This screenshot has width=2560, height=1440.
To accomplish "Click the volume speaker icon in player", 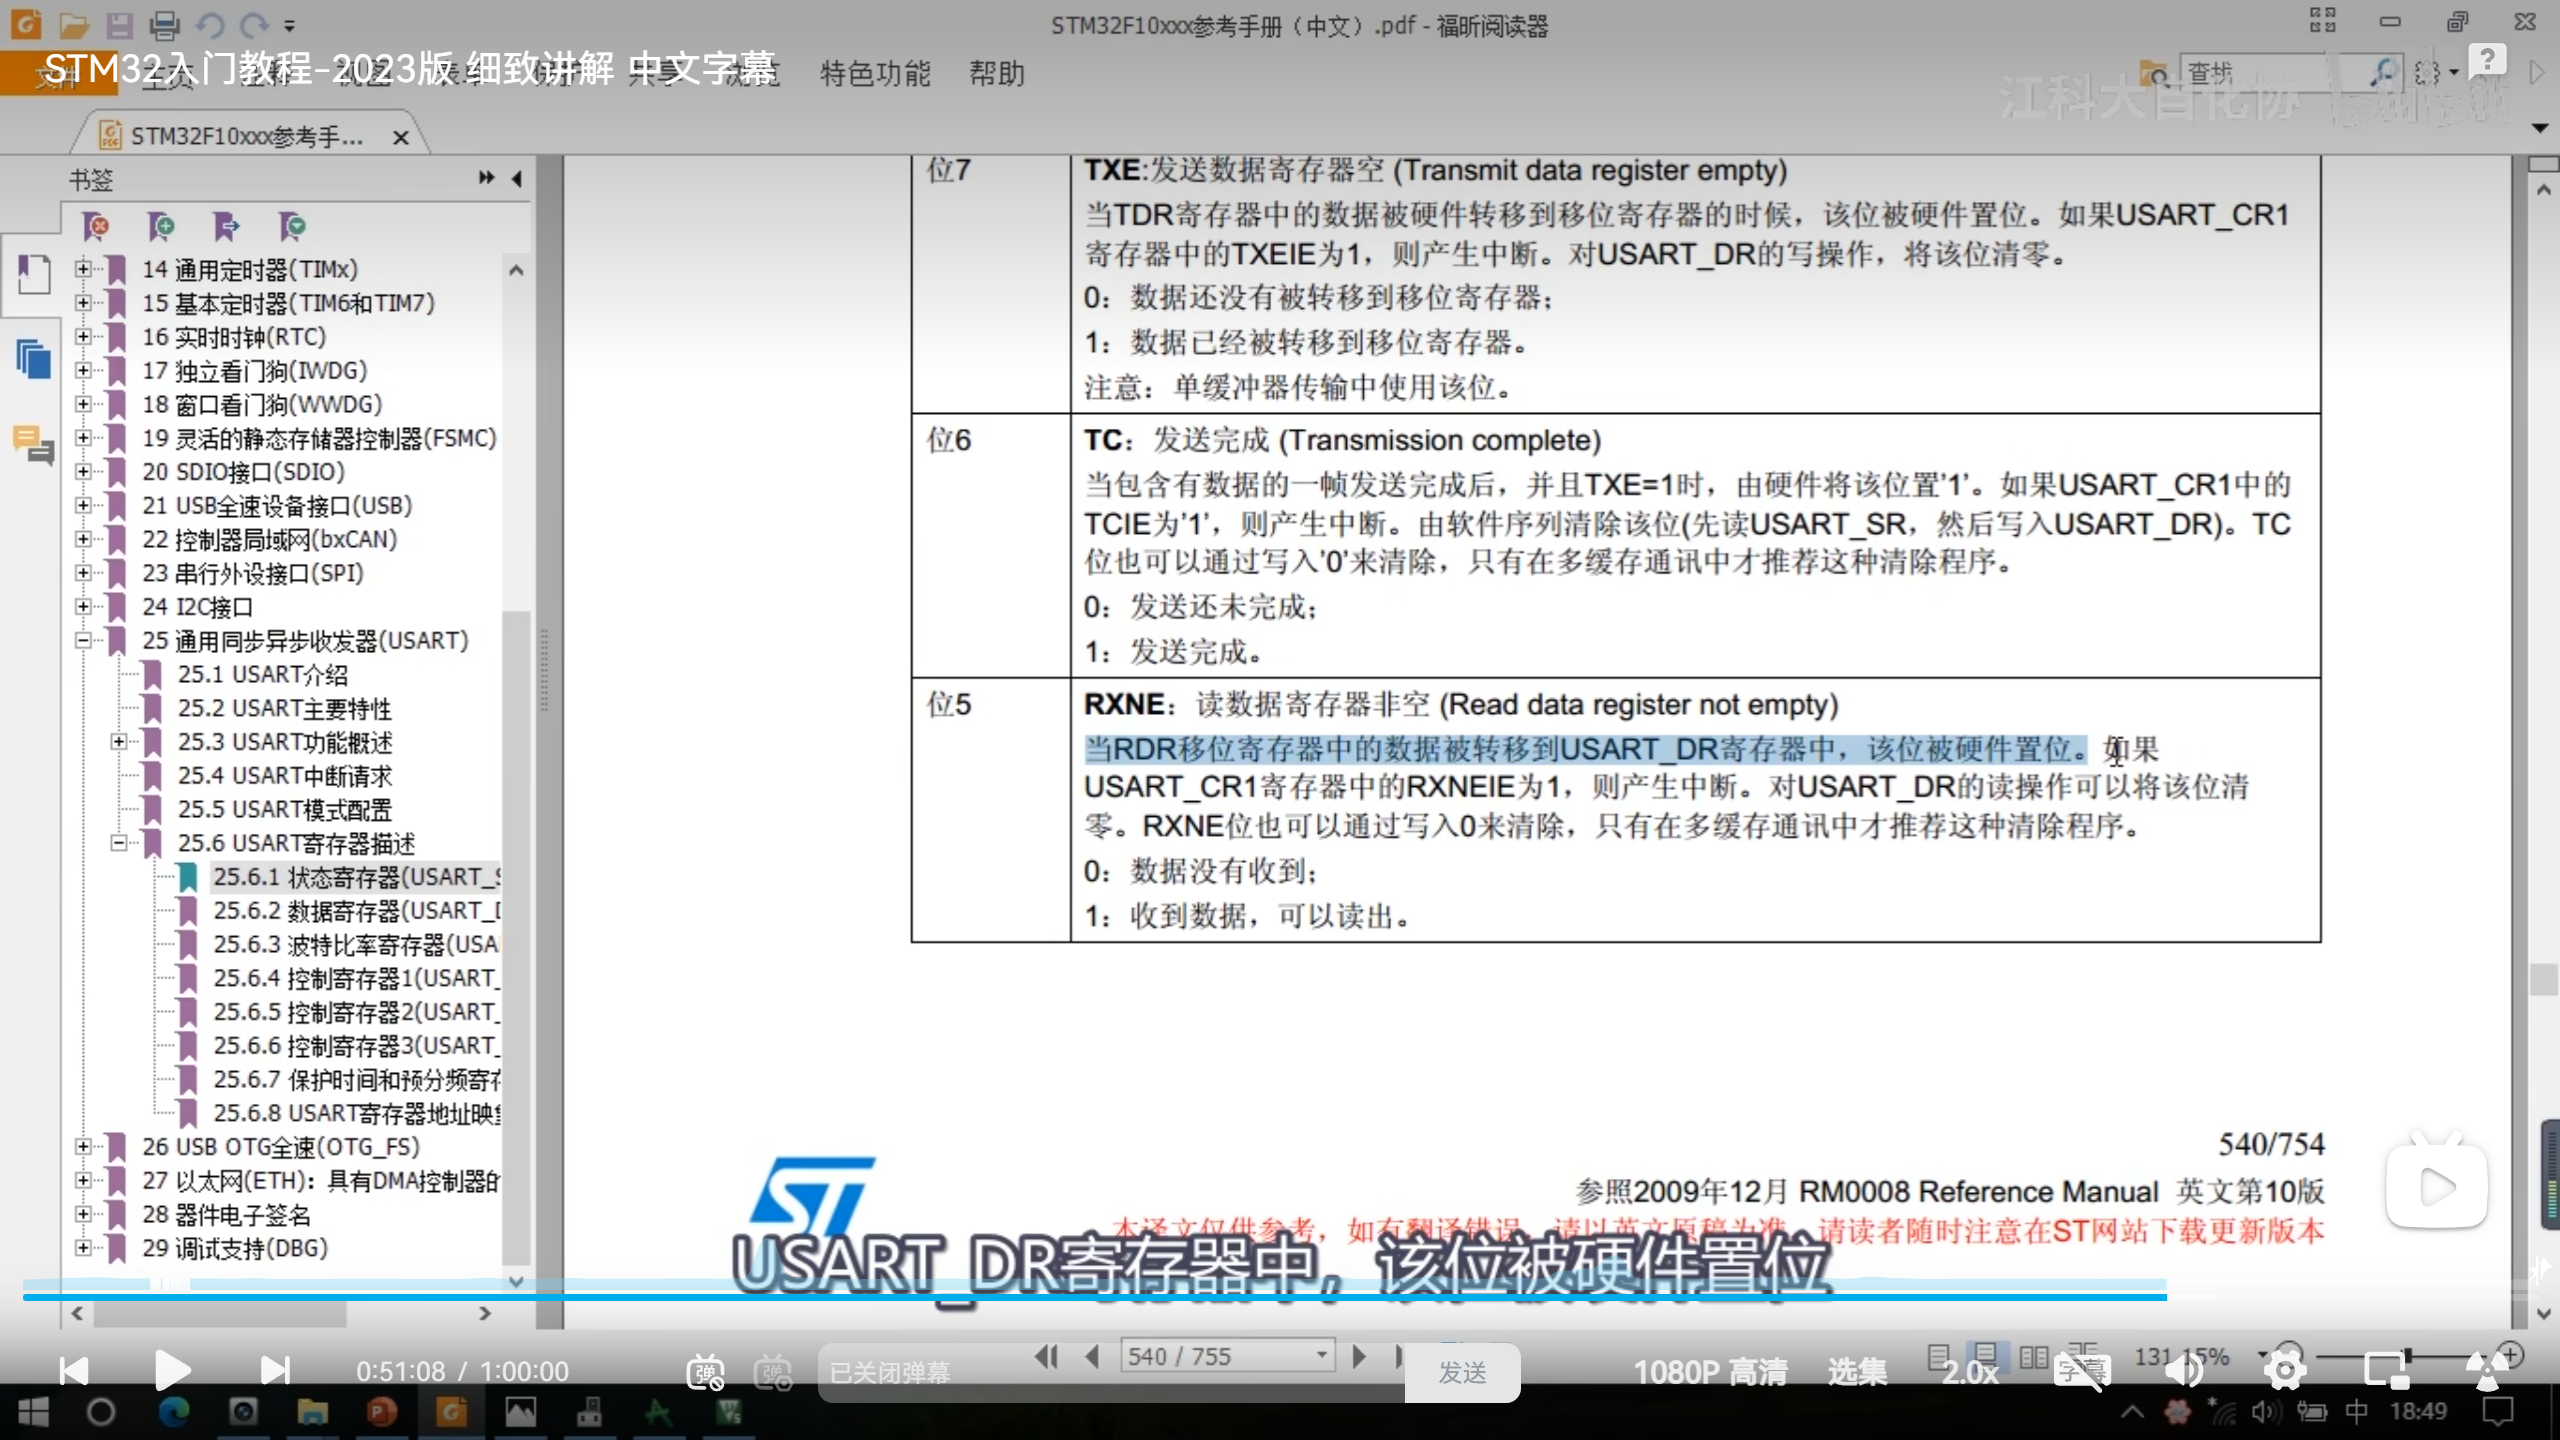I will click(x=2183, y=1371).
